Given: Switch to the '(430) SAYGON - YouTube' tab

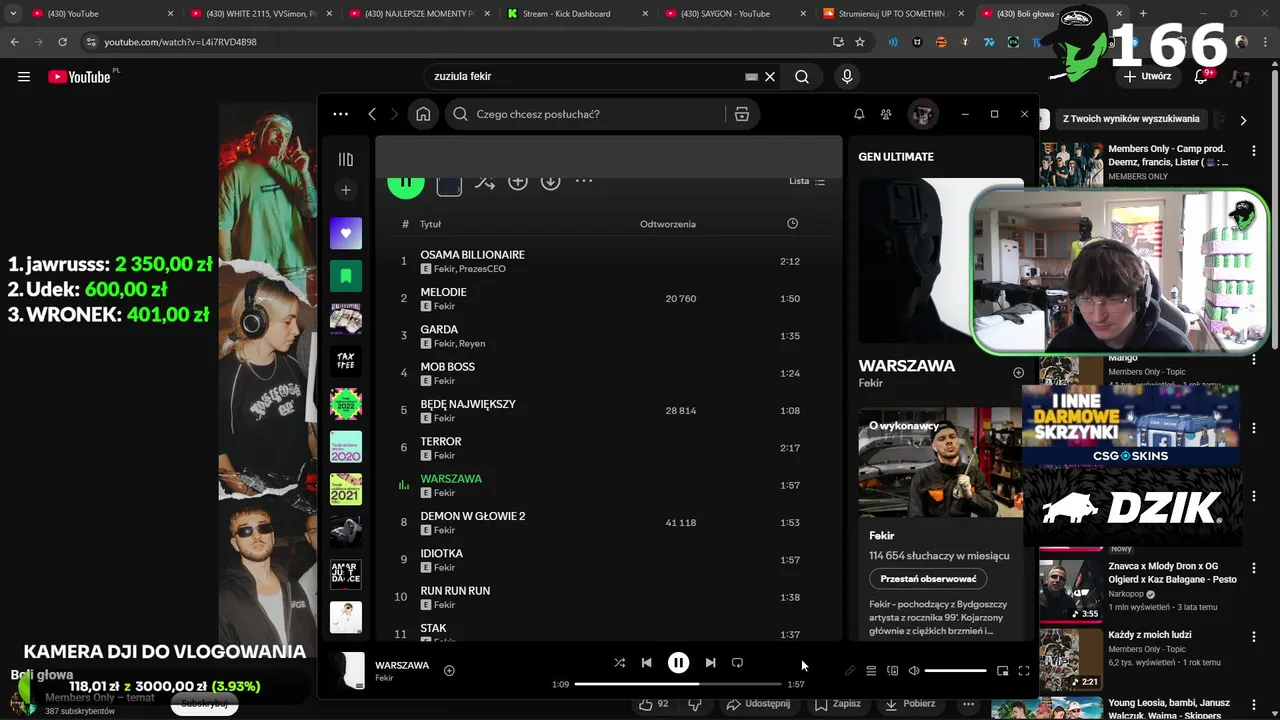Looking at the screenshot, I should point(735,14).
